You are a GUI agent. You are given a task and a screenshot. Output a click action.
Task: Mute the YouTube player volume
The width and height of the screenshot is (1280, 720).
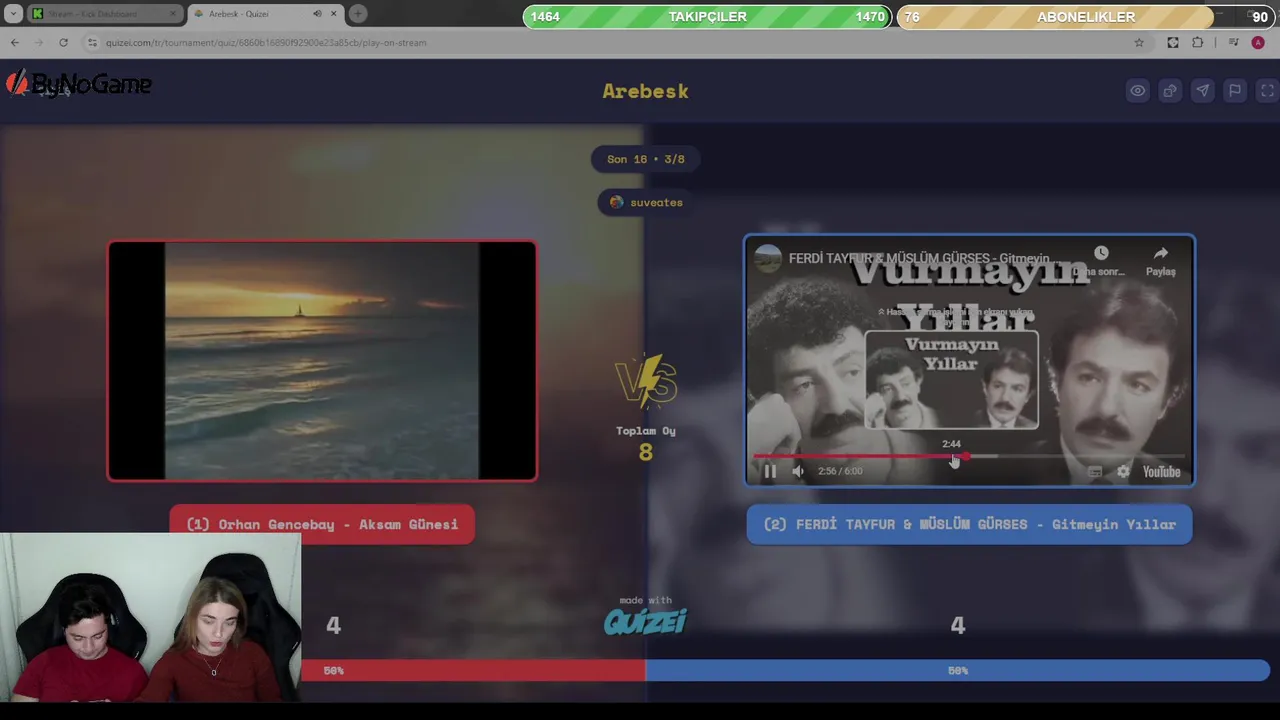coord(798,471)
